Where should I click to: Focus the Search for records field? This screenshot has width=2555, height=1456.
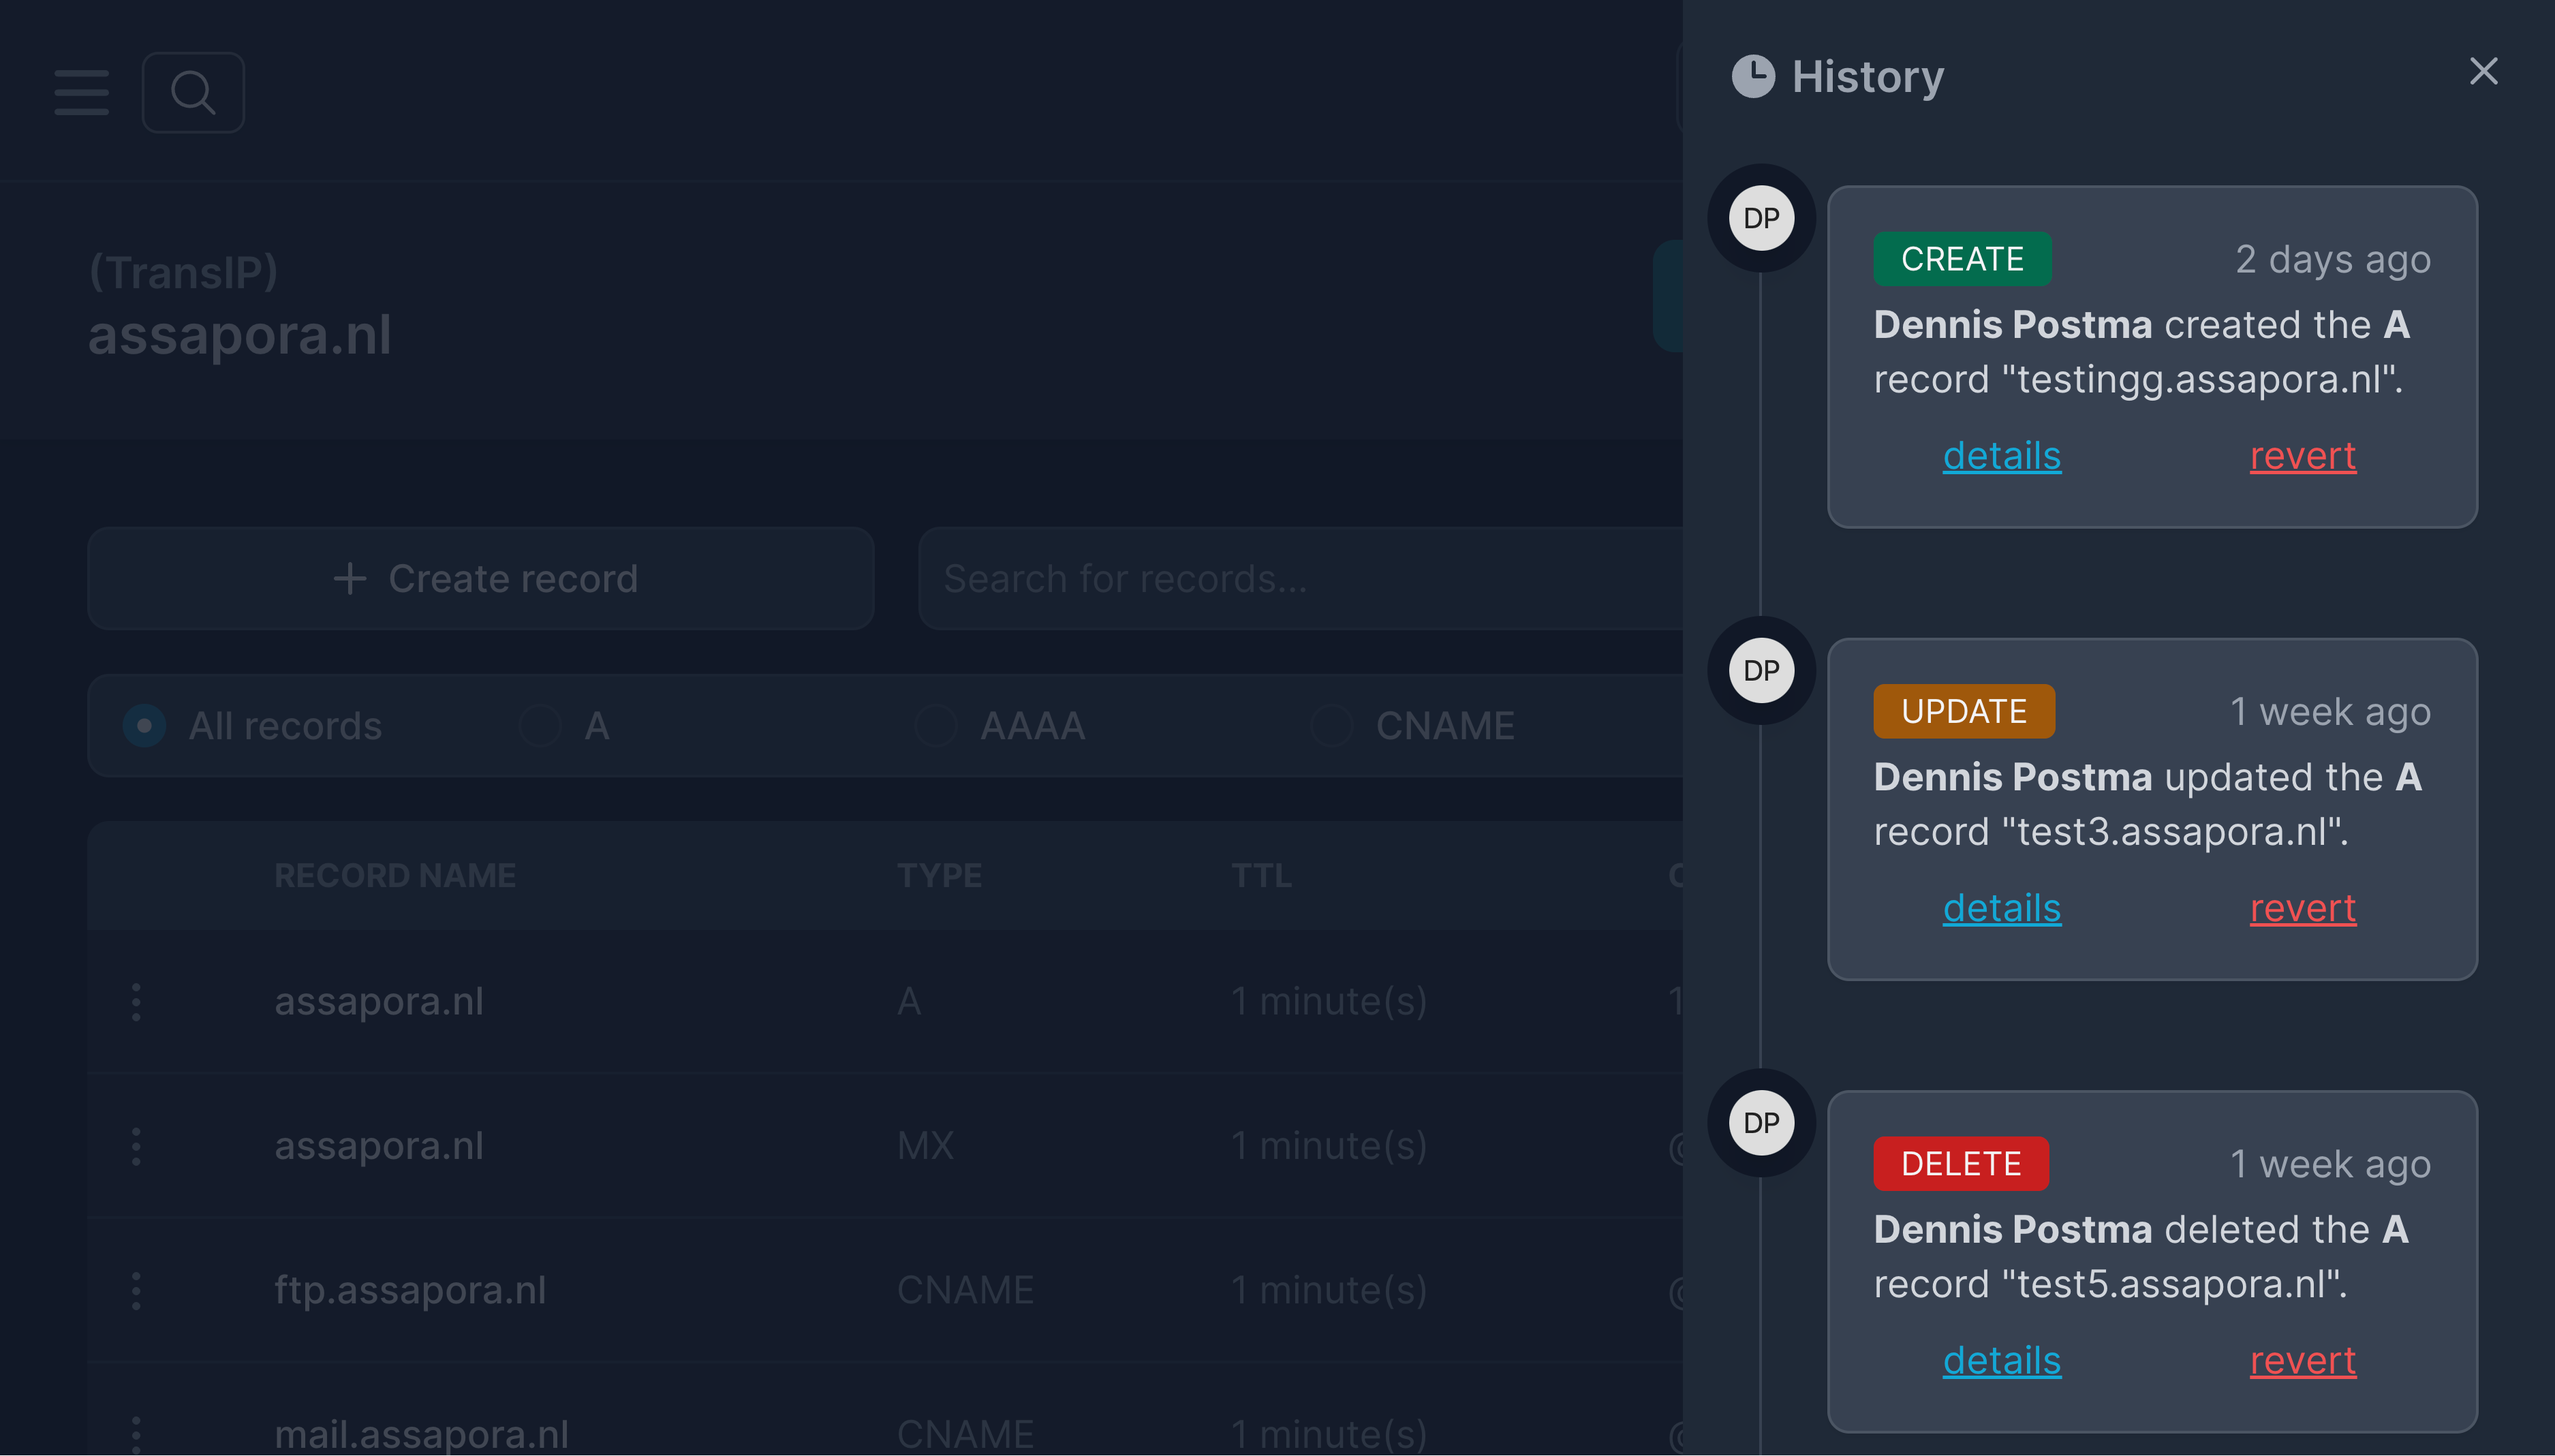(1300, 579)
